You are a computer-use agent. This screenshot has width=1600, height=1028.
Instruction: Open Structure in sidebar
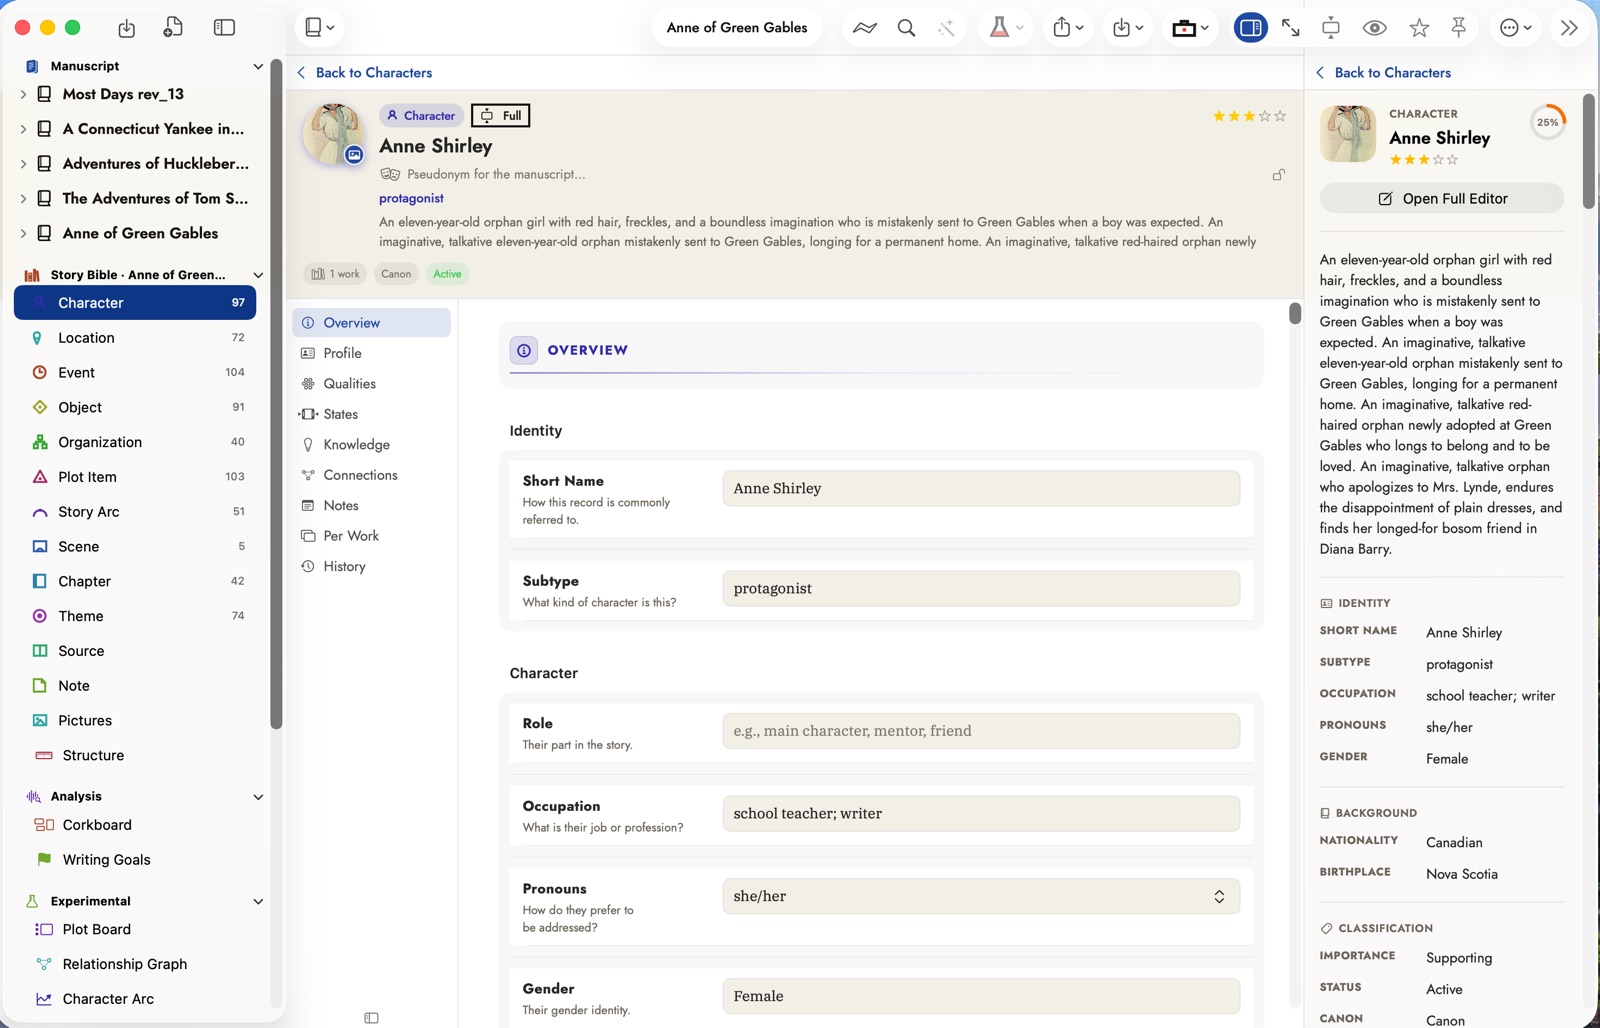pos(135,755)
